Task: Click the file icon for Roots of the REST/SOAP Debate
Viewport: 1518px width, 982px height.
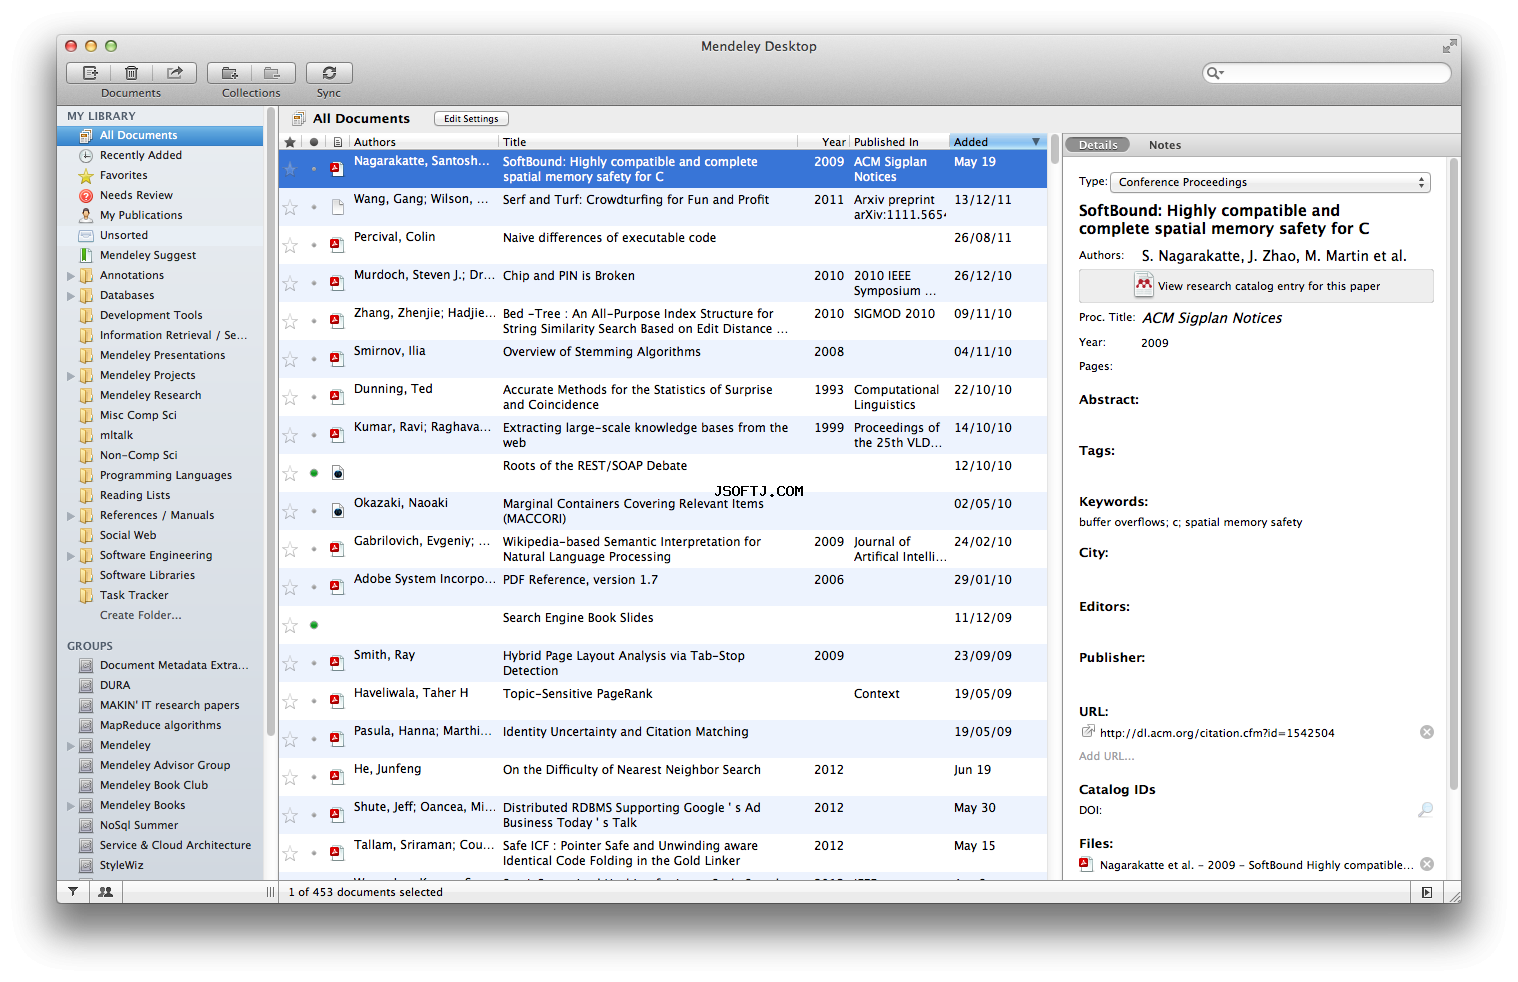Action: click(337, 473)
